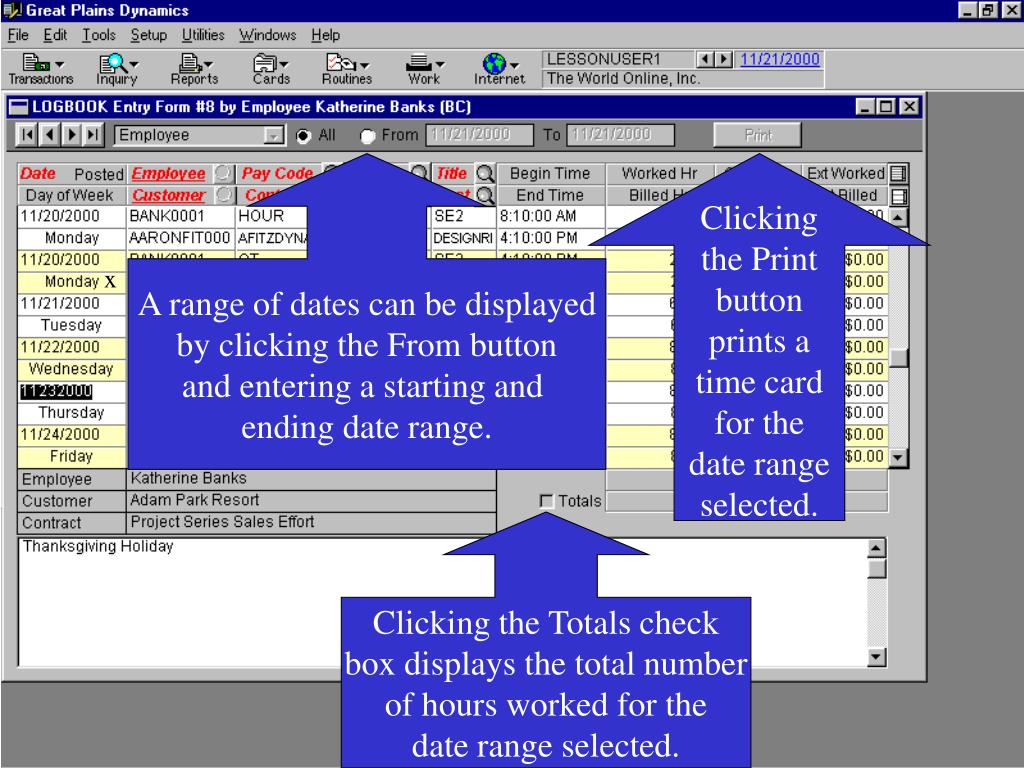Open the Setup menu
The height and width of the screenshot is (768, 1024).
(x=148, y=35)
